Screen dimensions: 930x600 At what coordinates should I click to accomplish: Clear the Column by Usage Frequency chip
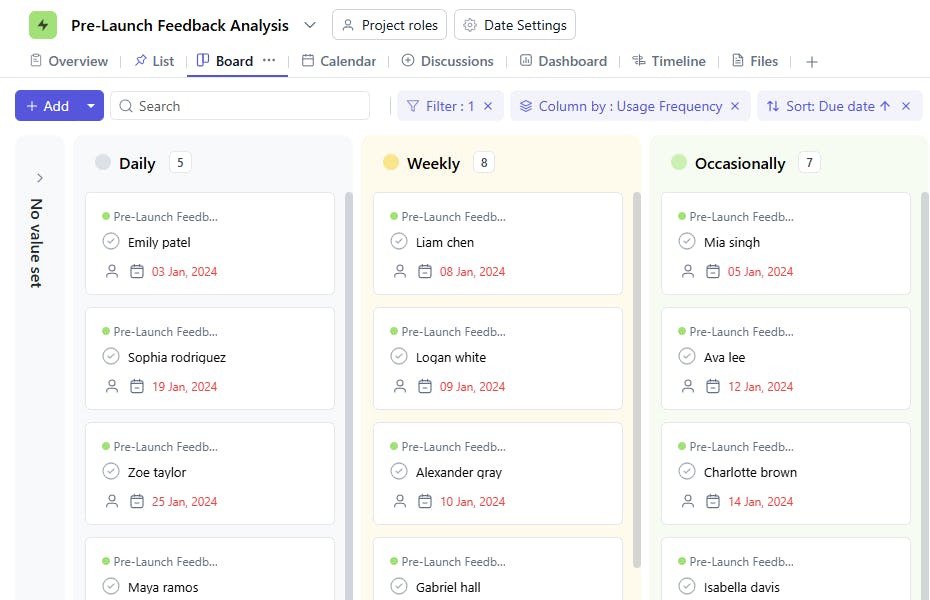click(735, 106)
